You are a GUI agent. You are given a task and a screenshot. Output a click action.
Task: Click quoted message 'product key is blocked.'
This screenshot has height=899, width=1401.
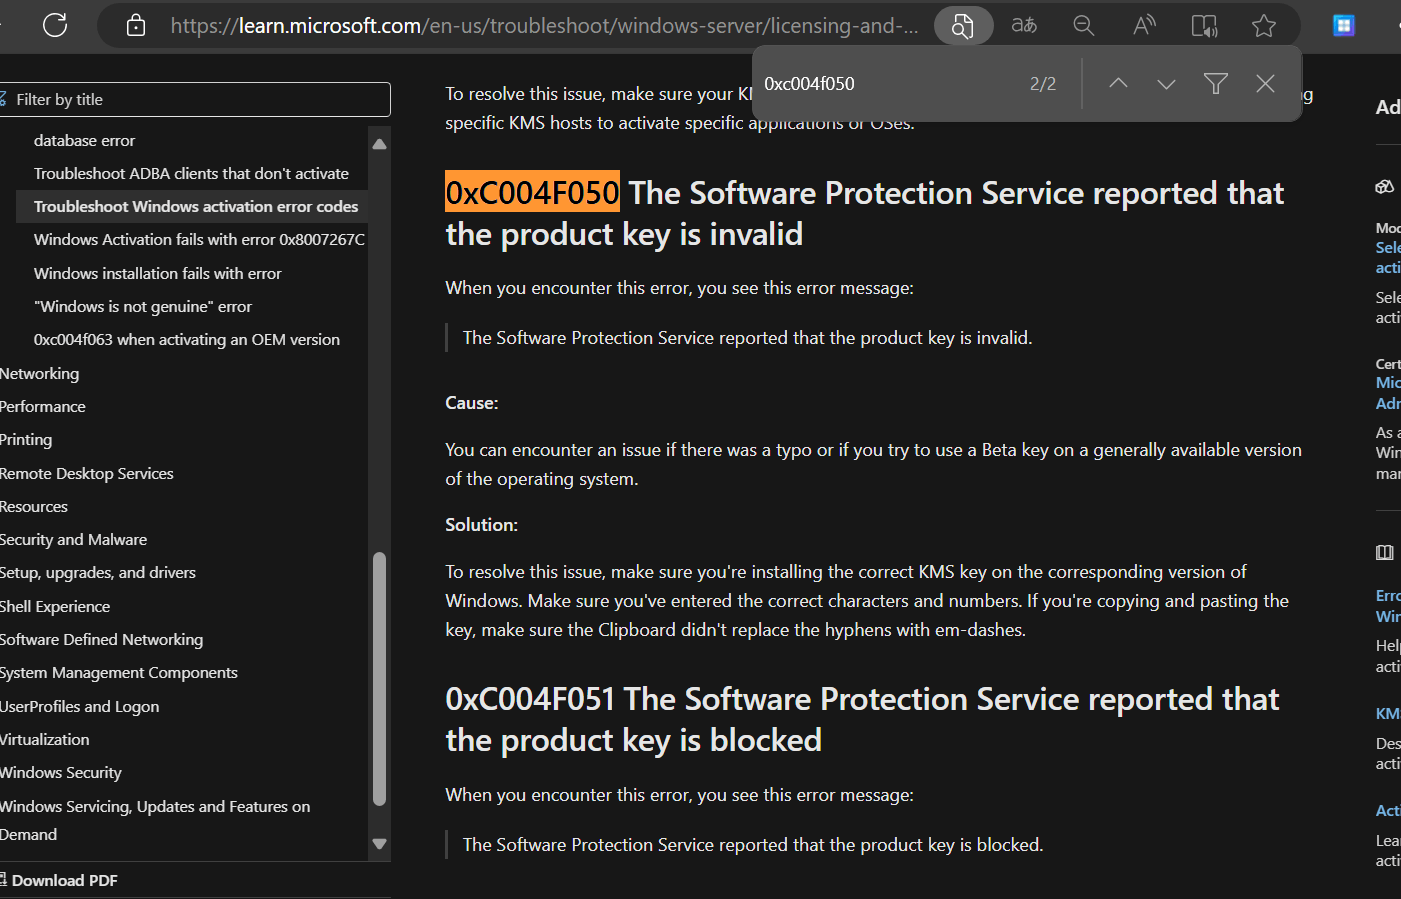coord(753,845)
